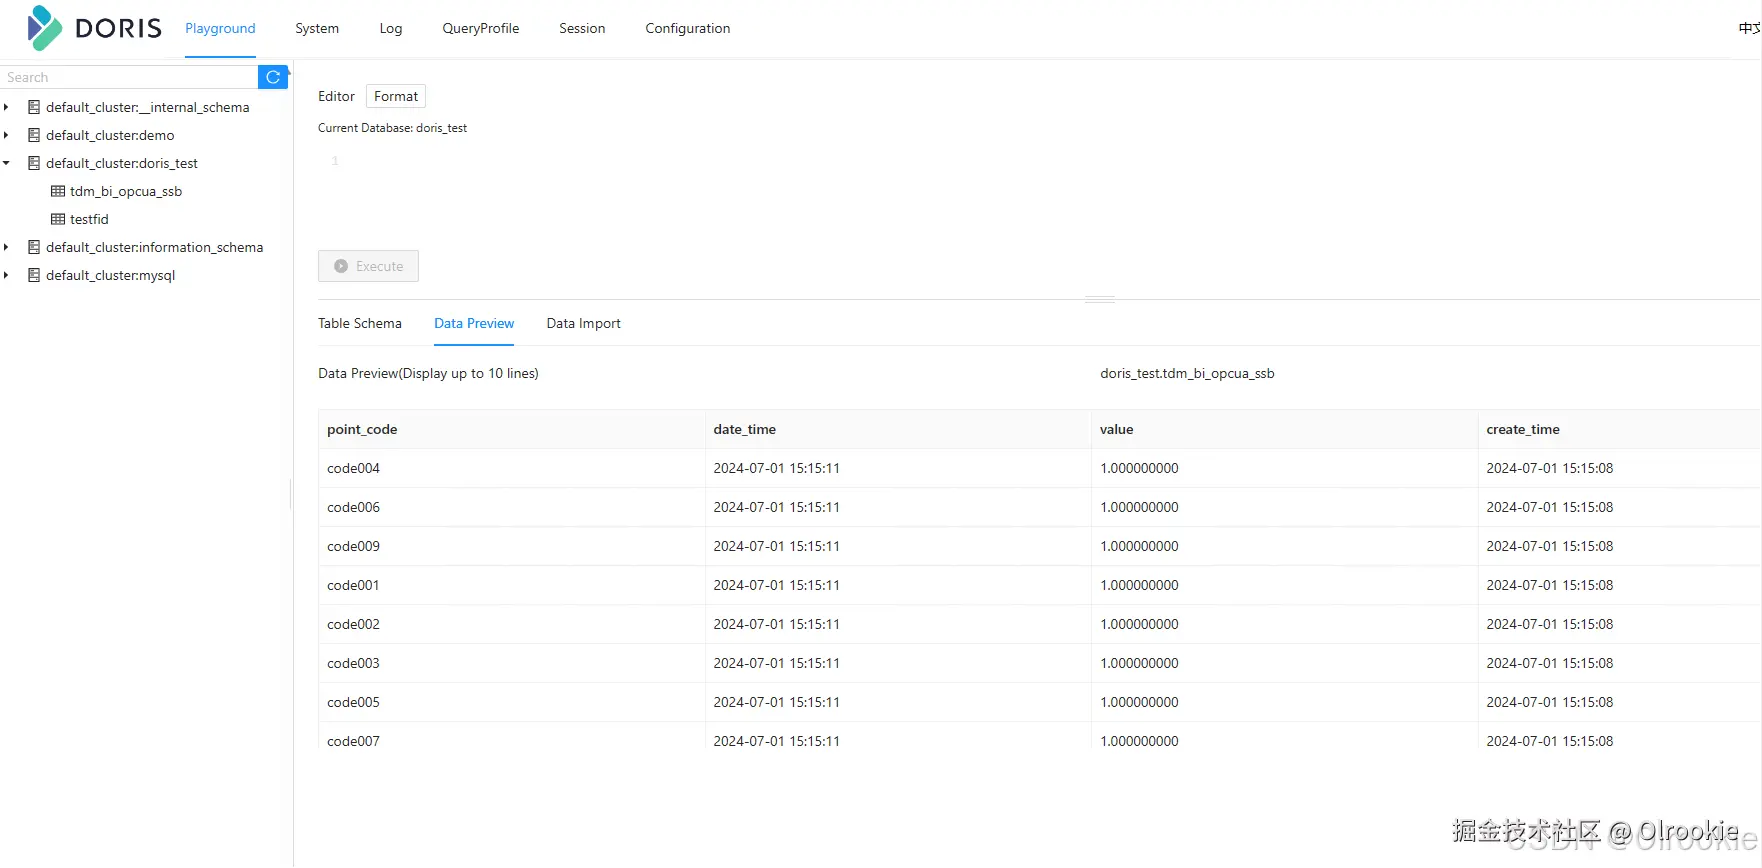Viewport: 1762px width, 868px height.
Task: Click the database icon of default_cluster:mysql
Action: (34, 275)
